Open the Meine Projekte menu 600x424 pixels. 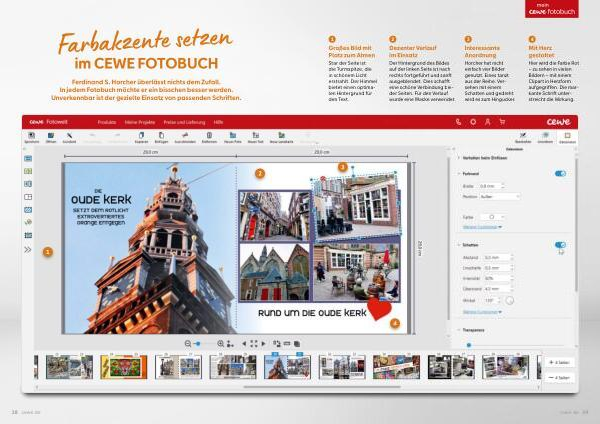[x=140, y=122]
